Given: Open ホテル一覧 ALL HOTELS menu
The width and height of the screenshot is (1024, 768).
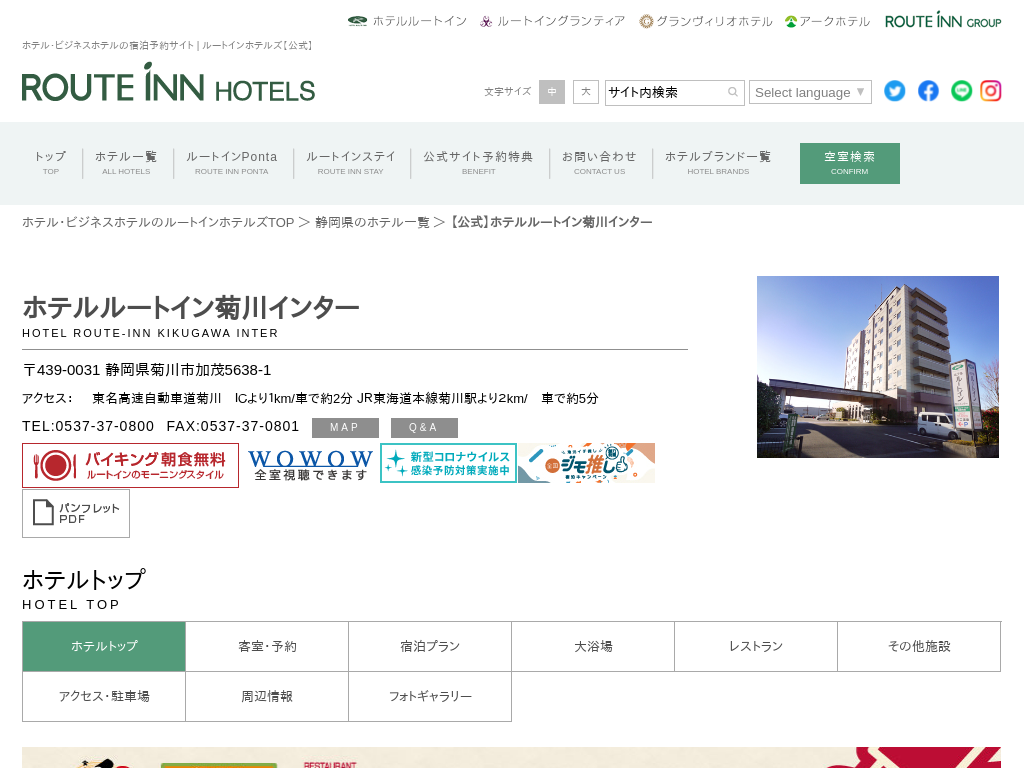Looking at the screenshot, I should pos(126,163).
